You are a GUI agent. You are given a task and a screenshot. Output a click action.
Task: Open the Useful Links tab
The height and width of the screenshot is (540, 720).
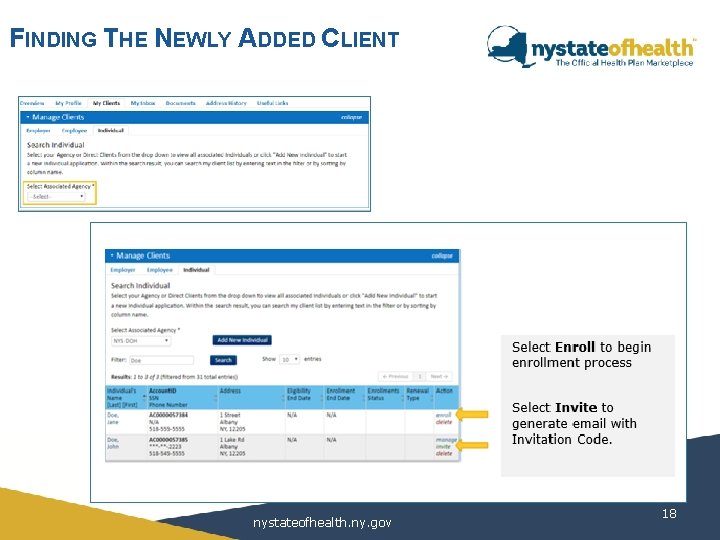(x=272, y=103)
